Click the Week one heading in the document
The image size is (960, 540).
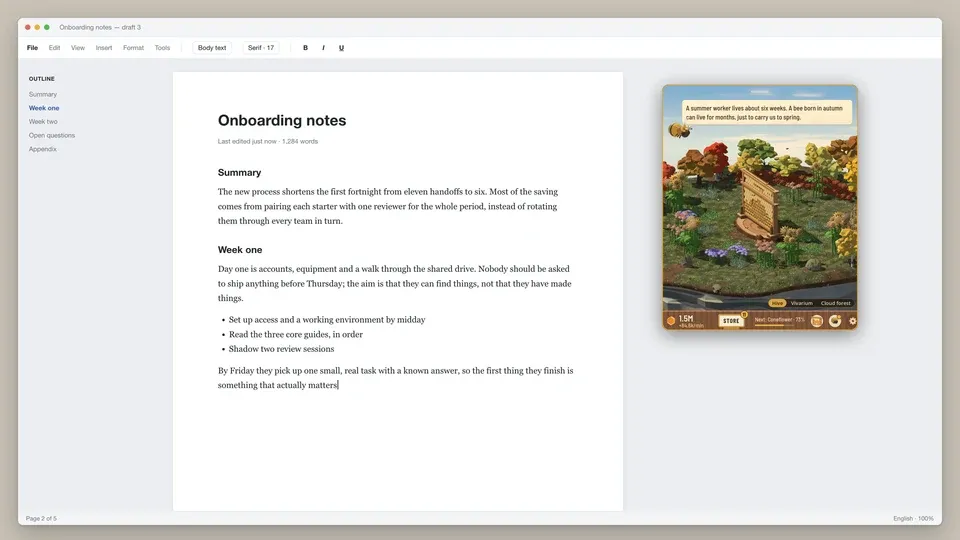[240, 250]
